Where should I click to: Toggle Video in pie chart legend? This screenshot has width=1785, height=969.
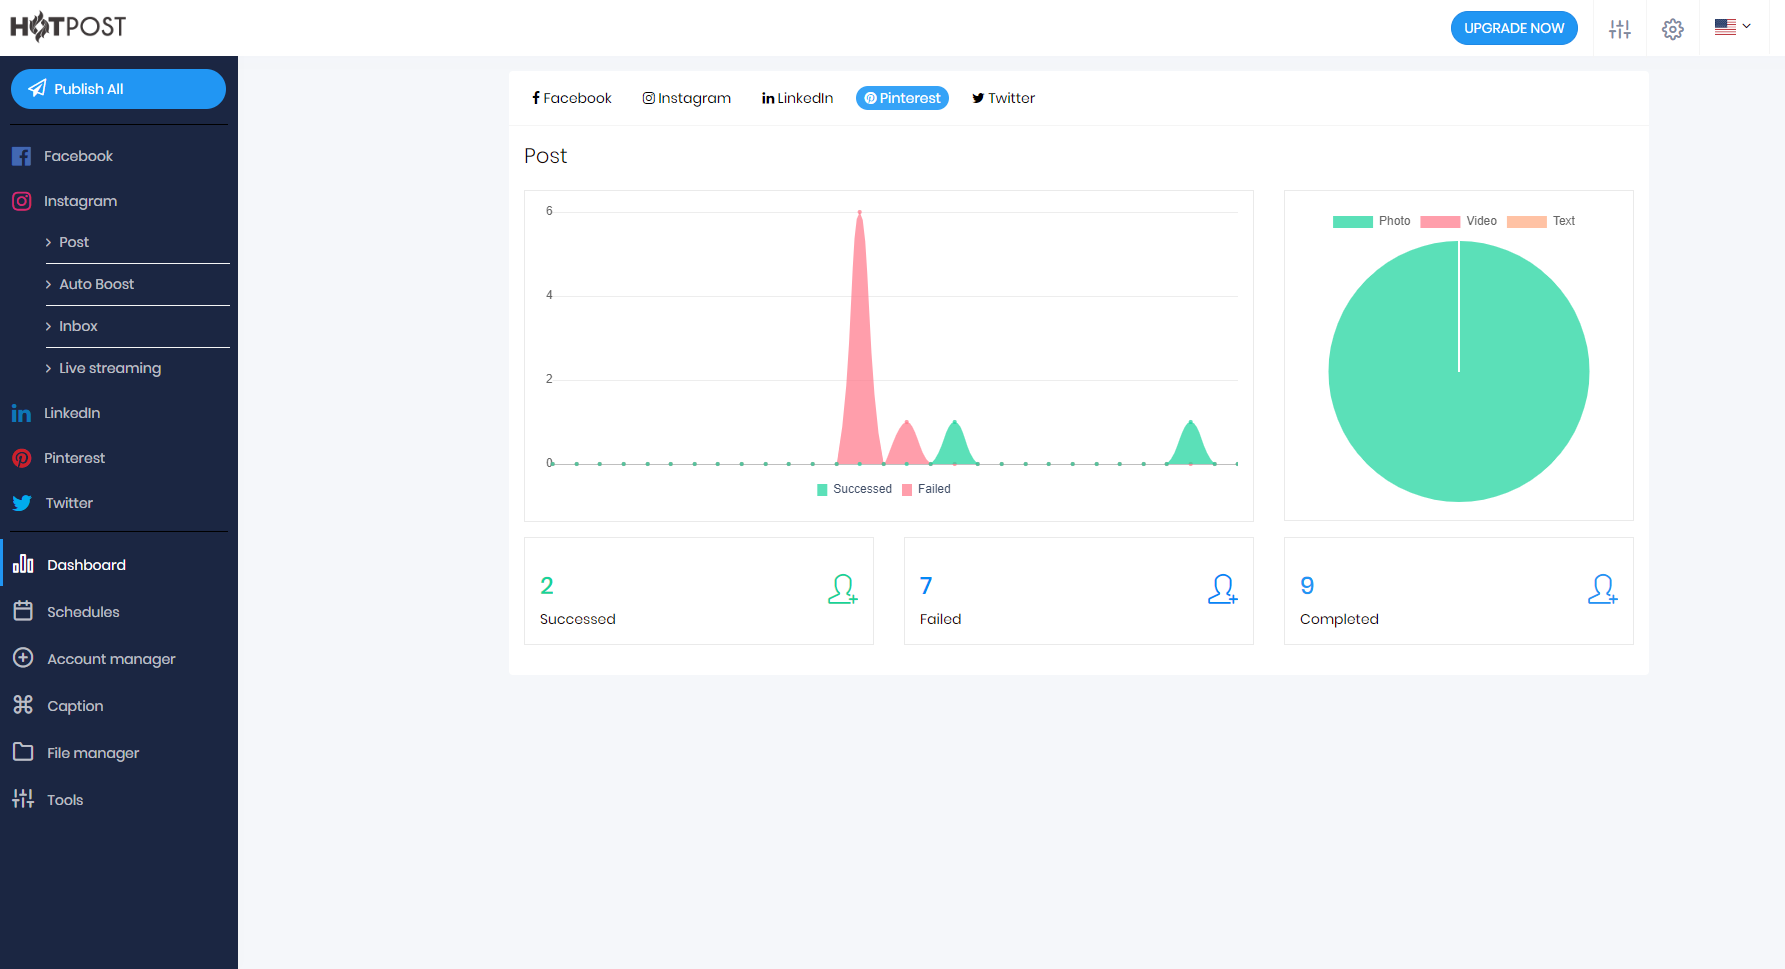(1459, 221)
